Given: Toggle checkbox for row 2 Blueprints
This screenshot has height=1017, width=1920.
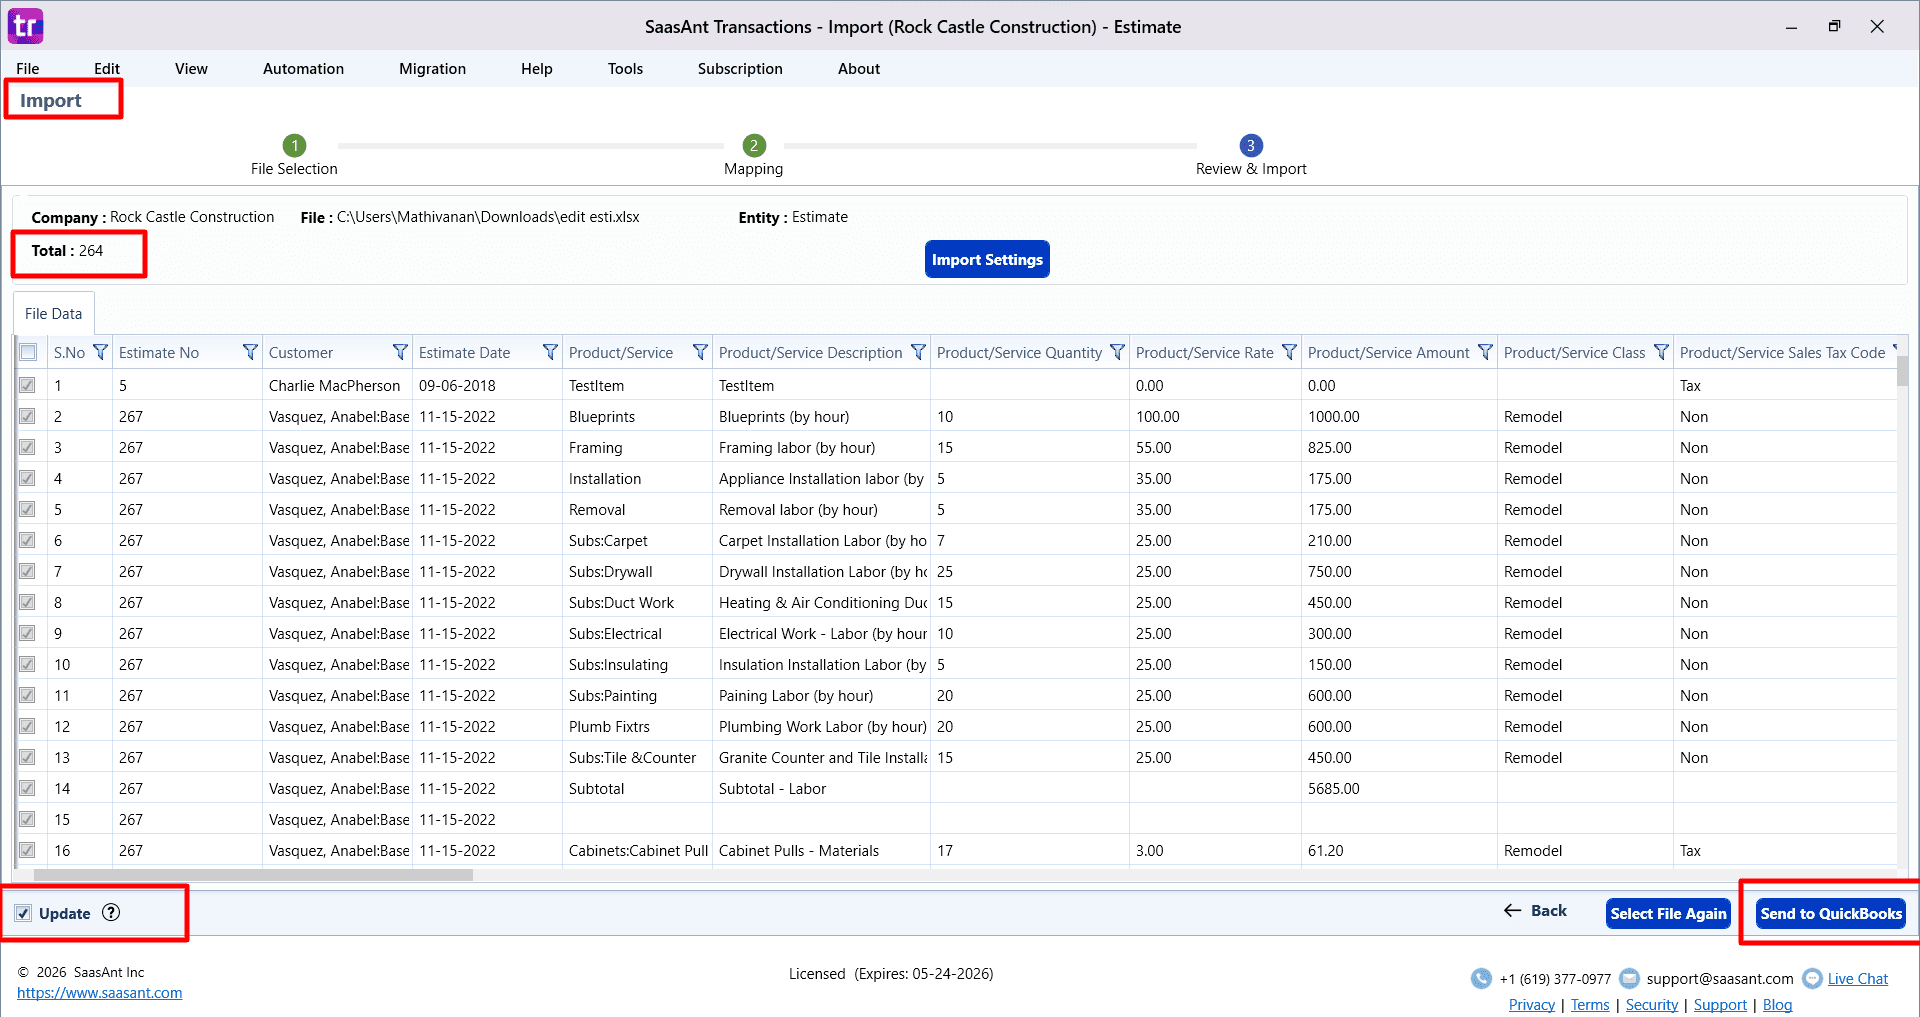Looking at the screenshot, I should click(28, 416).
